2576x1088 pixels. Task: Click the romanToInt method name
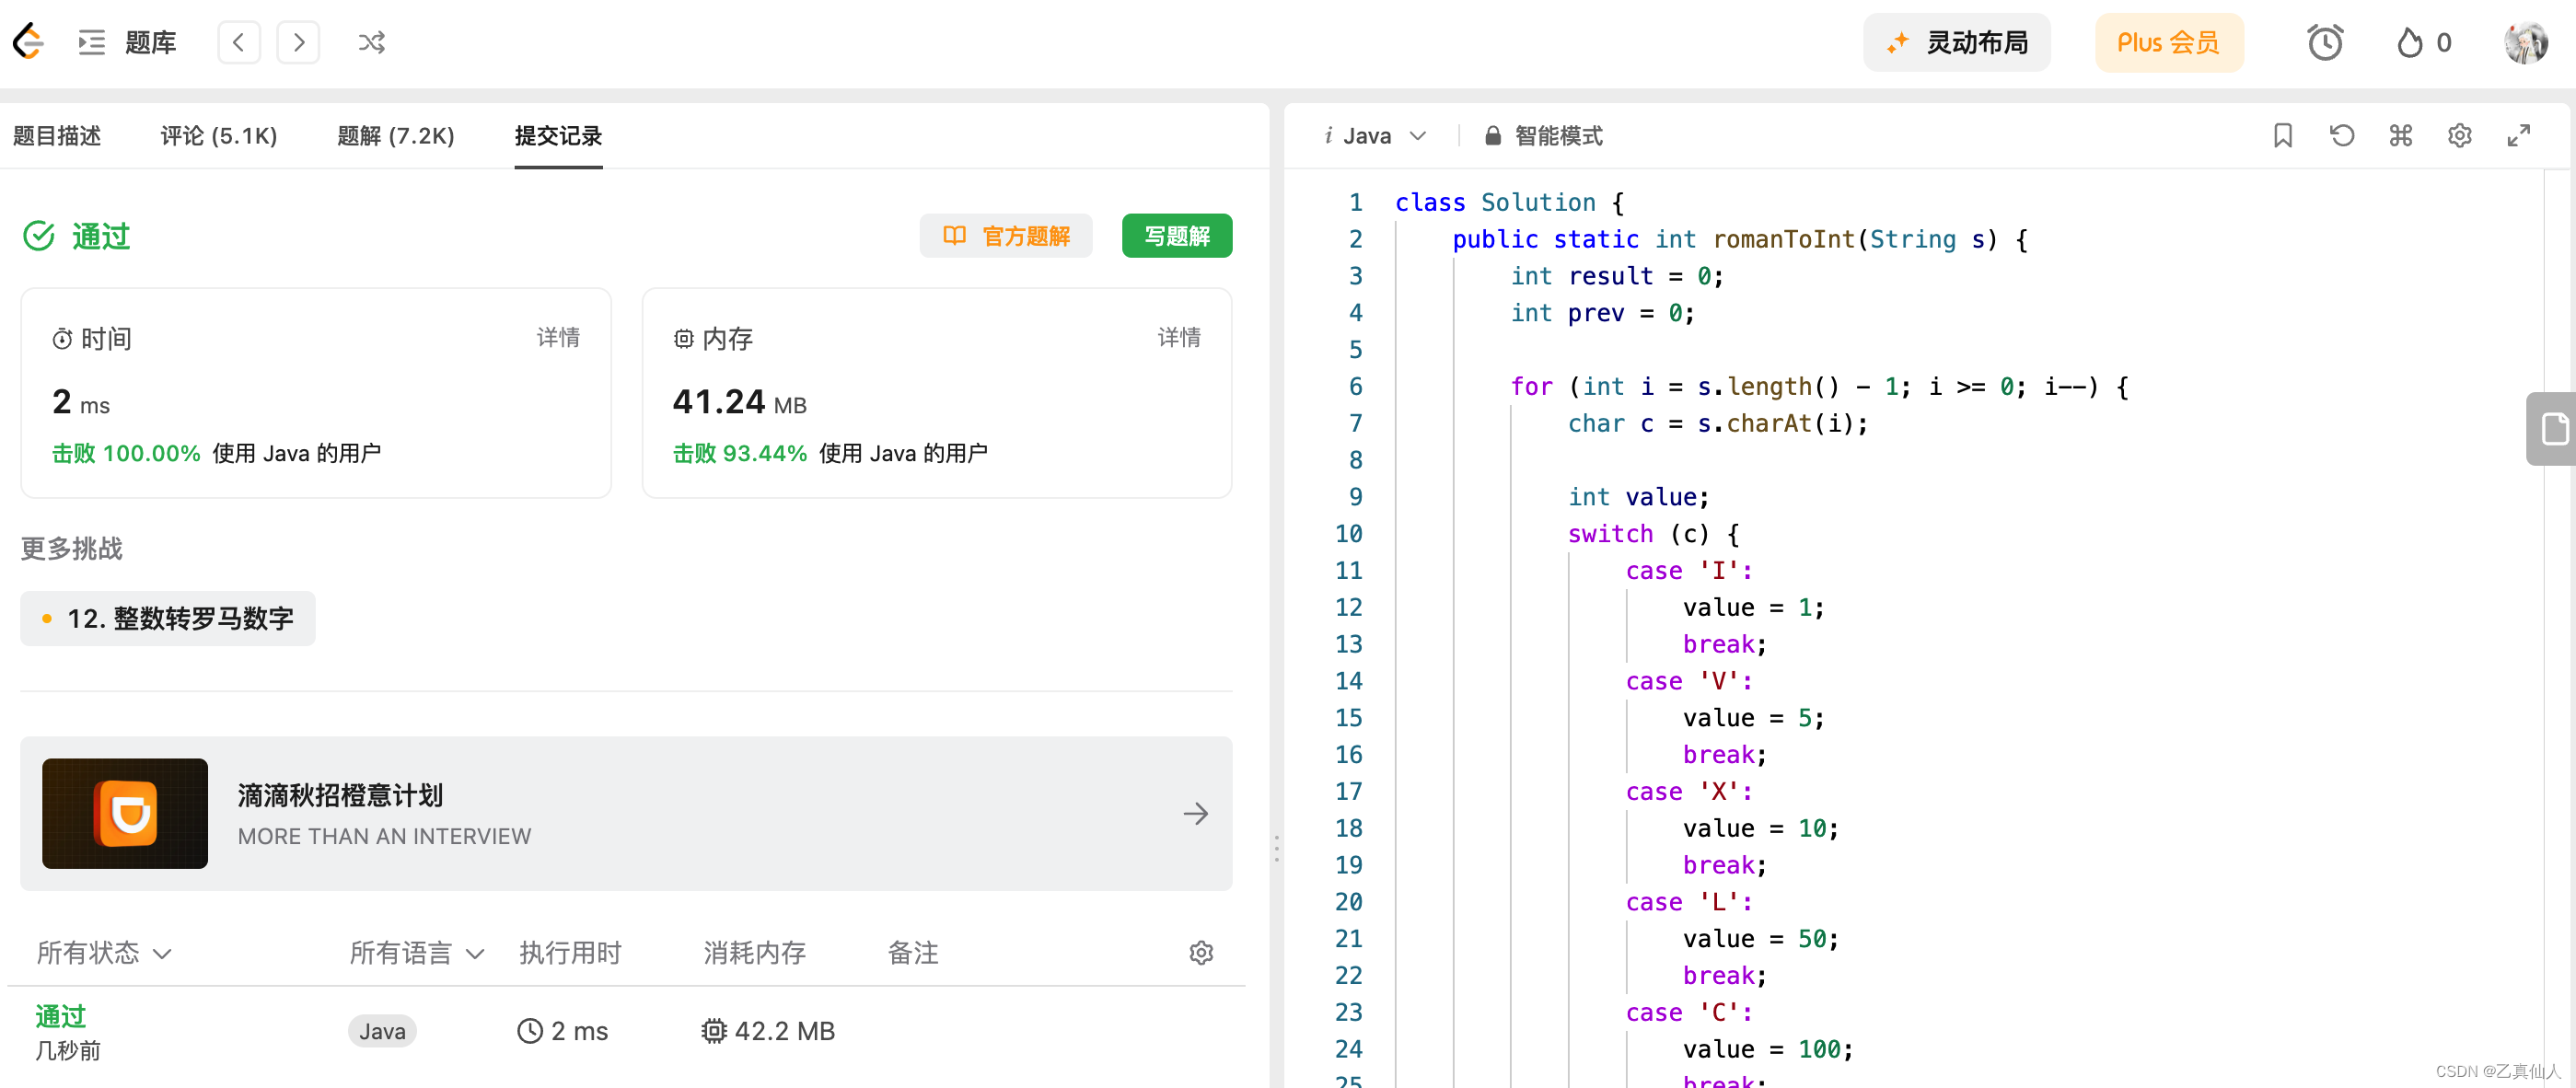click(x=1784, y=239)
